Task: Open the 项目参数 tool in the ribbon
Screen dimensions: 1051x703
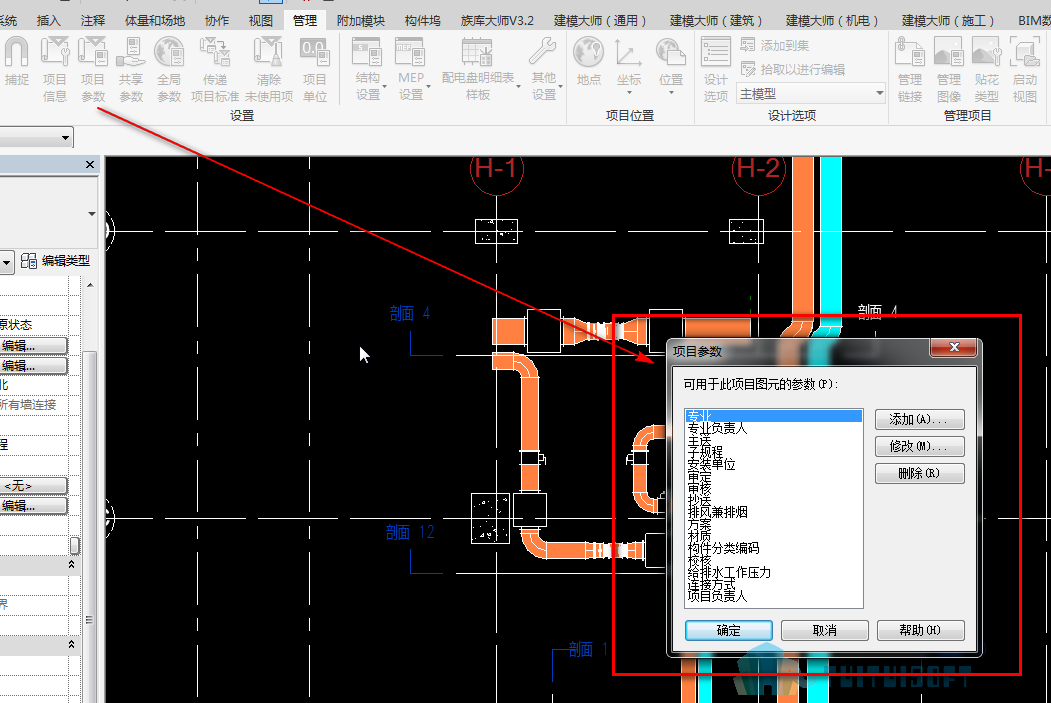Action: coord(92,69)
